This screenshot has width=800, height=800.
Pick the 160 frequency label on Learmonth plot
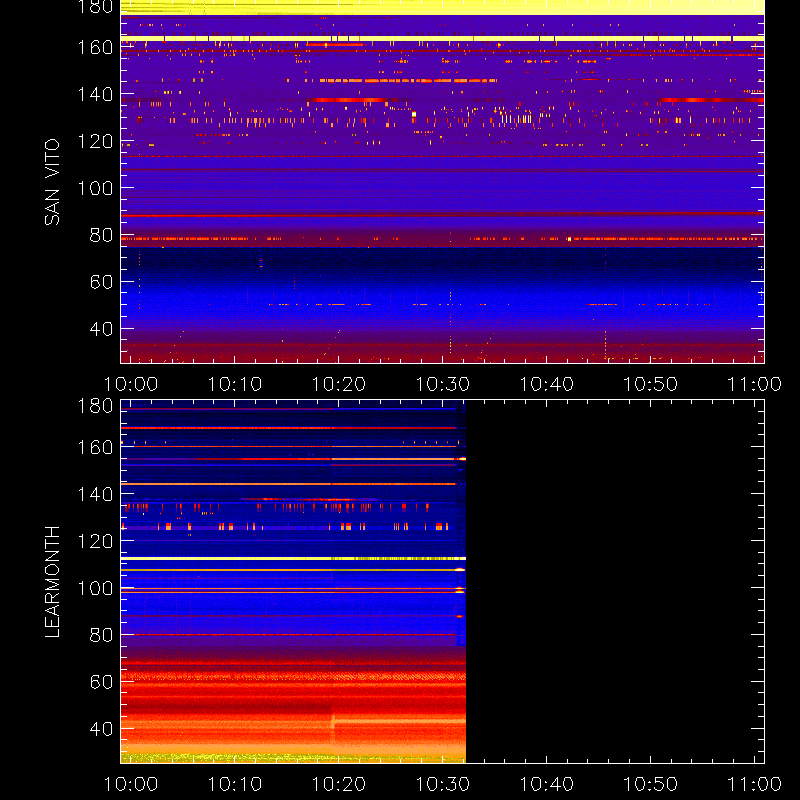coord(95,447)
